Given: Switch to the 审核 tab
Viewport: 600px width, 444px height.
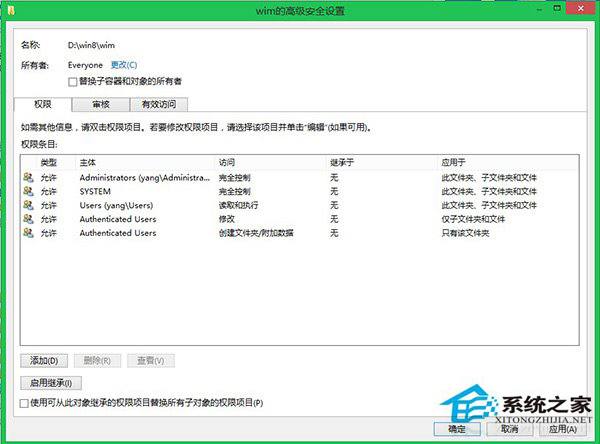Looking at the screenshot, I should [x=101, y=104].
